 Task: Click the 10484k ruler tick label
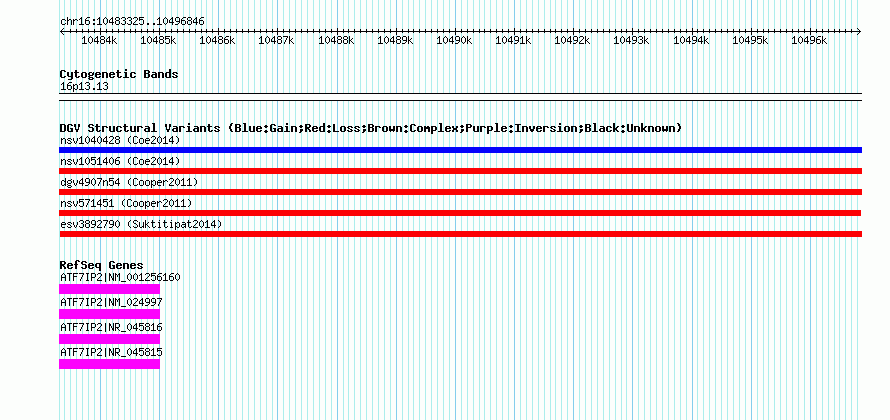coord(99,40)
